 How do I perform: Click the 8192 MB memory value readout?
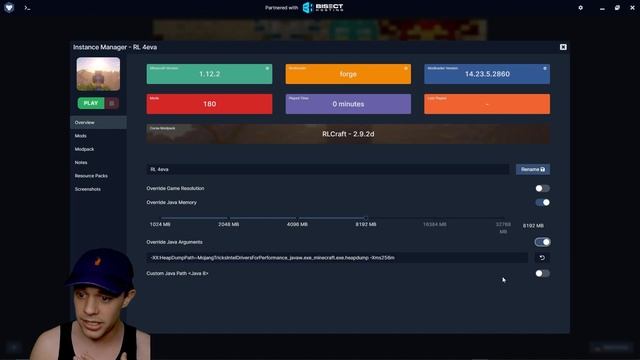[x=533, y=226]
